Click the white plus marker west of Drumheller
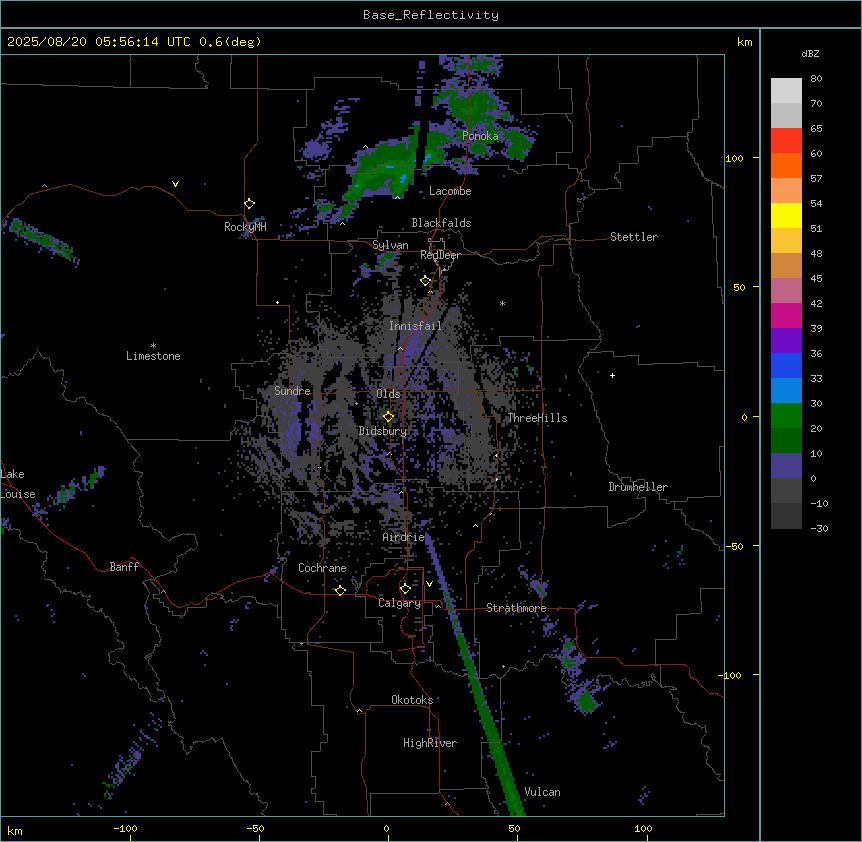The width and height of the screenshot is (862, 842). [612, 375]
